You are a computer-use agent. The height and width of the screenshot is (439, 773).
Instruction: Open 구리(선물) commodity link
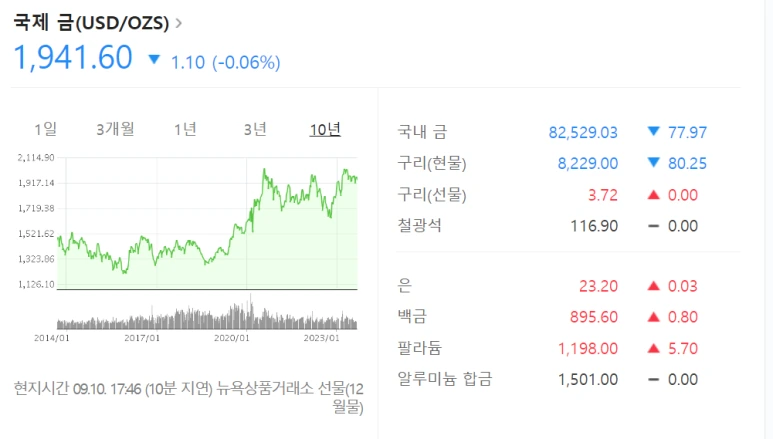[x=432, y=195]
